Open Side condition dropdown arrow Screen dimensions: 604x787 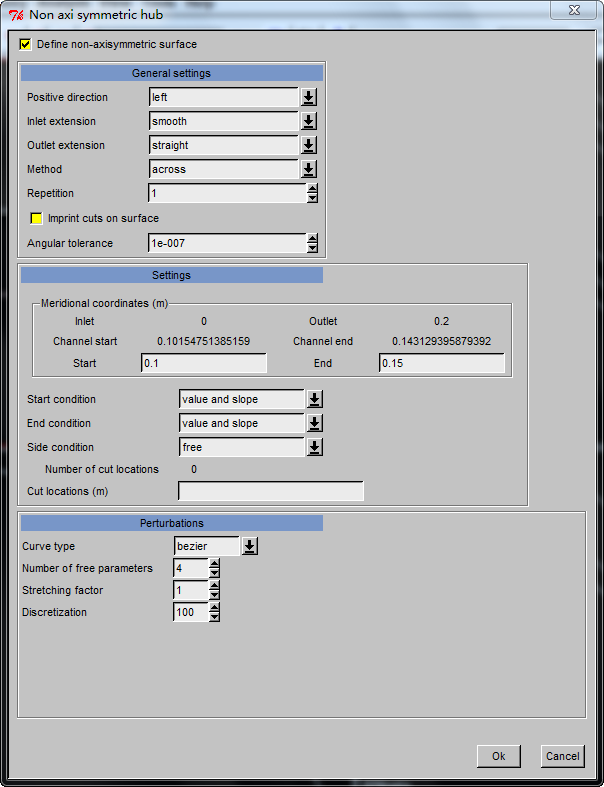tap(314, 447)
